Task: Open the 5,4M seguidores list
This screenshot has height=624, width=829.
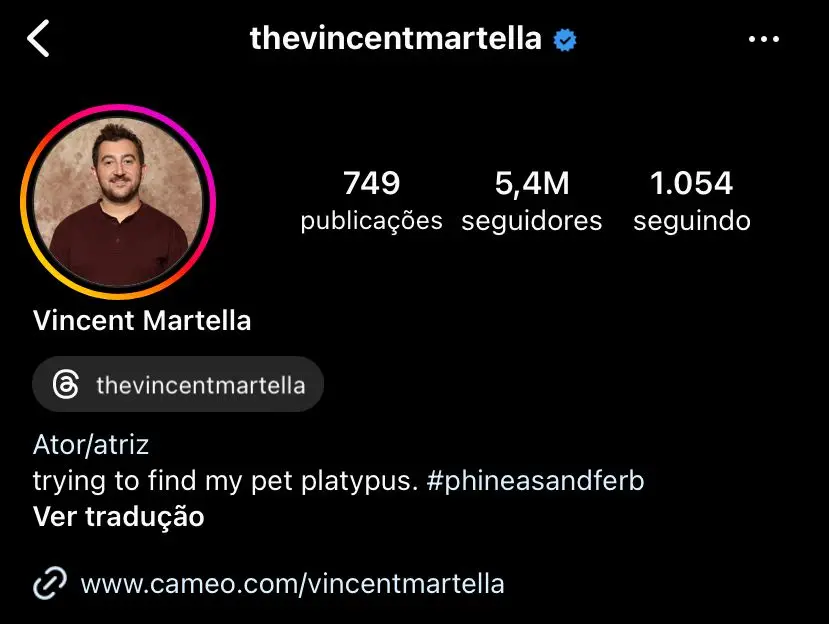Action: click(x=532, y=183)
